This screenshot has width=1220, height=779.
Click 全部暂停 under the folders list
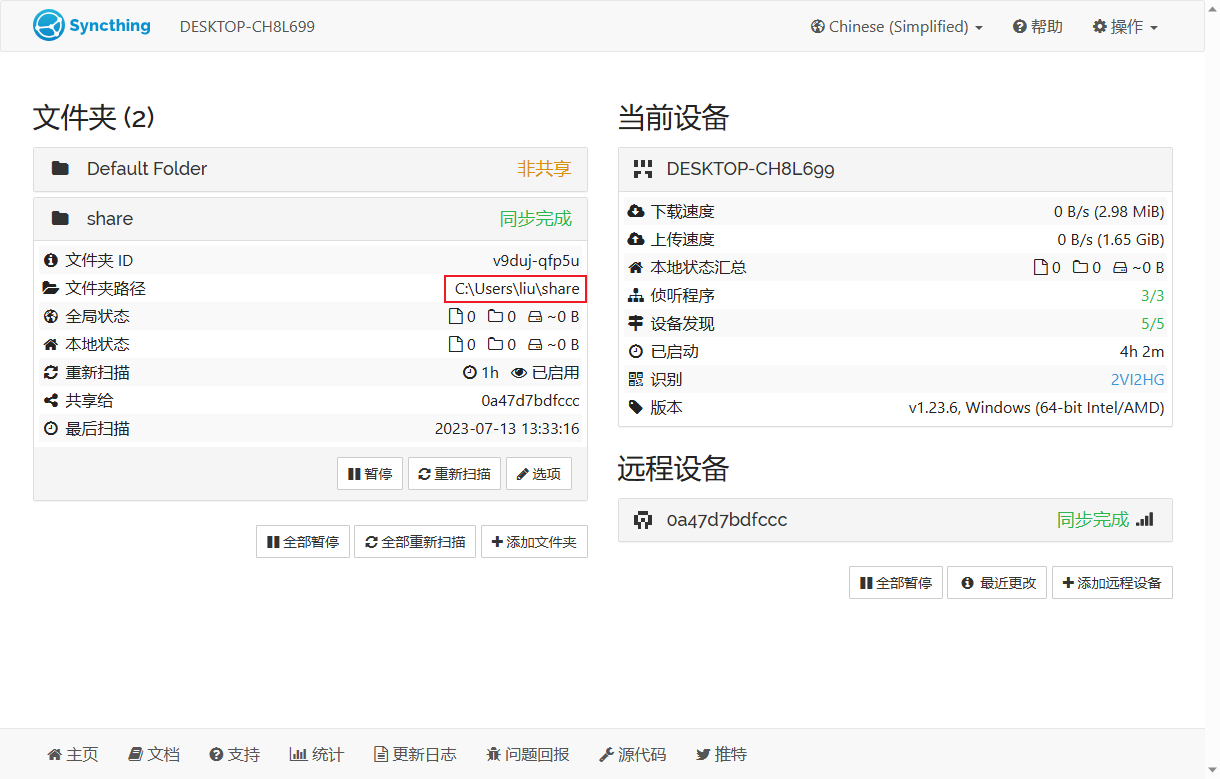pyautogui.click(x=303, y=542)
